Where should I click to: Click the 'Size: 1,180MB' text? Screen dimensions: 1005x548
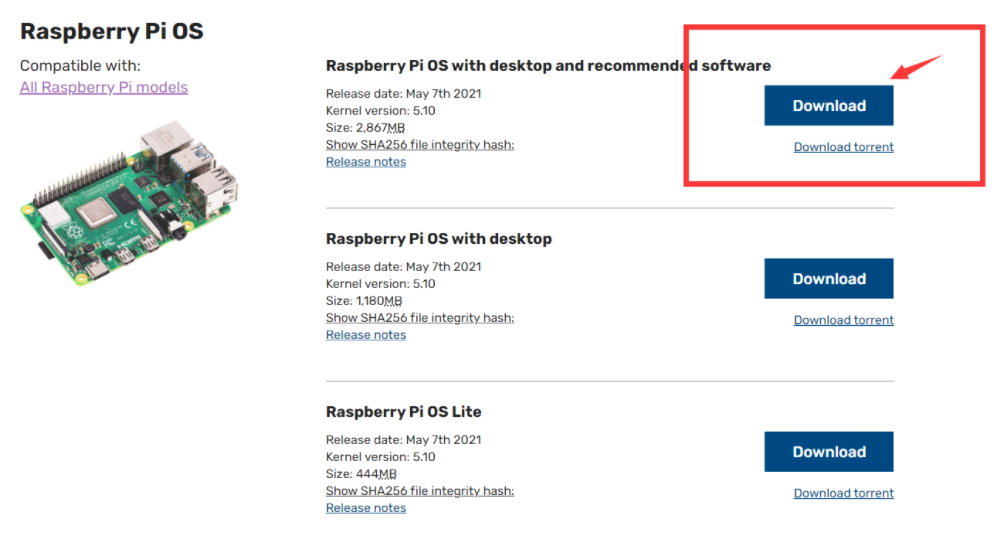364,301
